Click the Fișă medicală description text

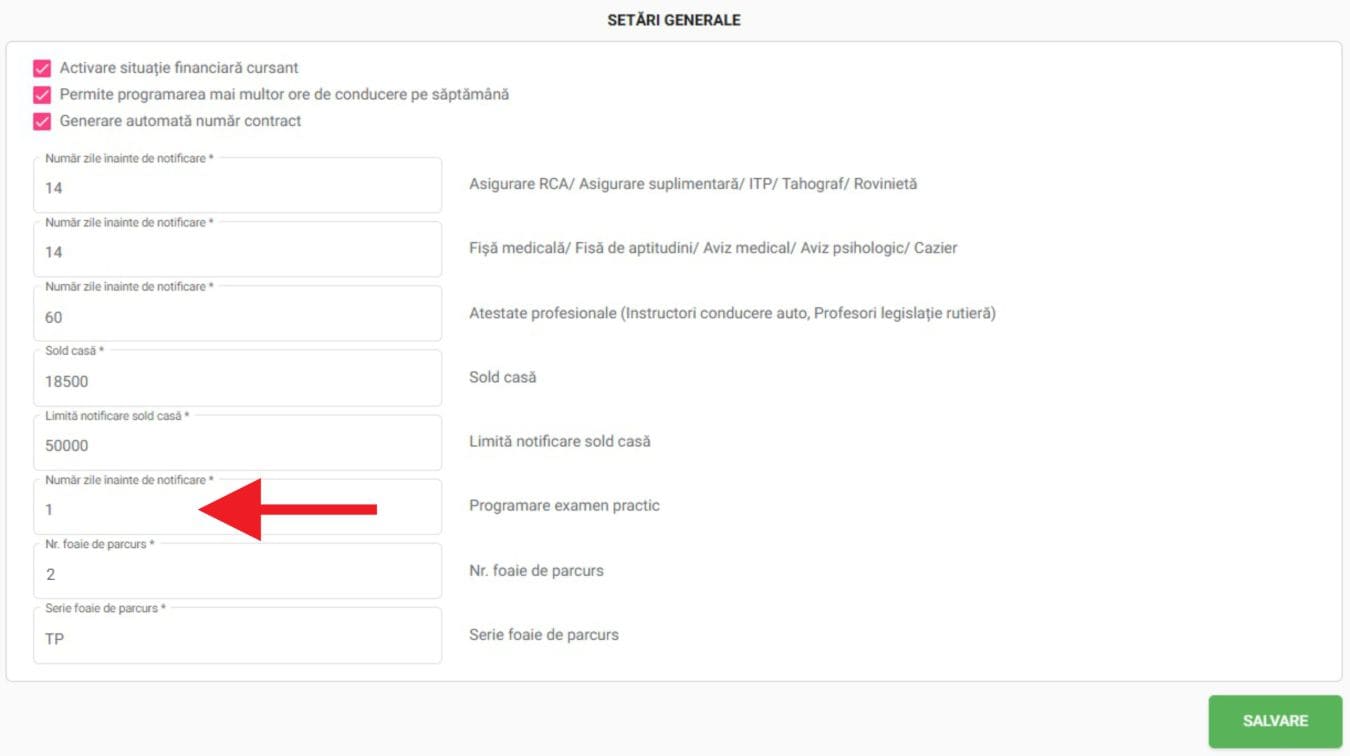pos(713,248)
